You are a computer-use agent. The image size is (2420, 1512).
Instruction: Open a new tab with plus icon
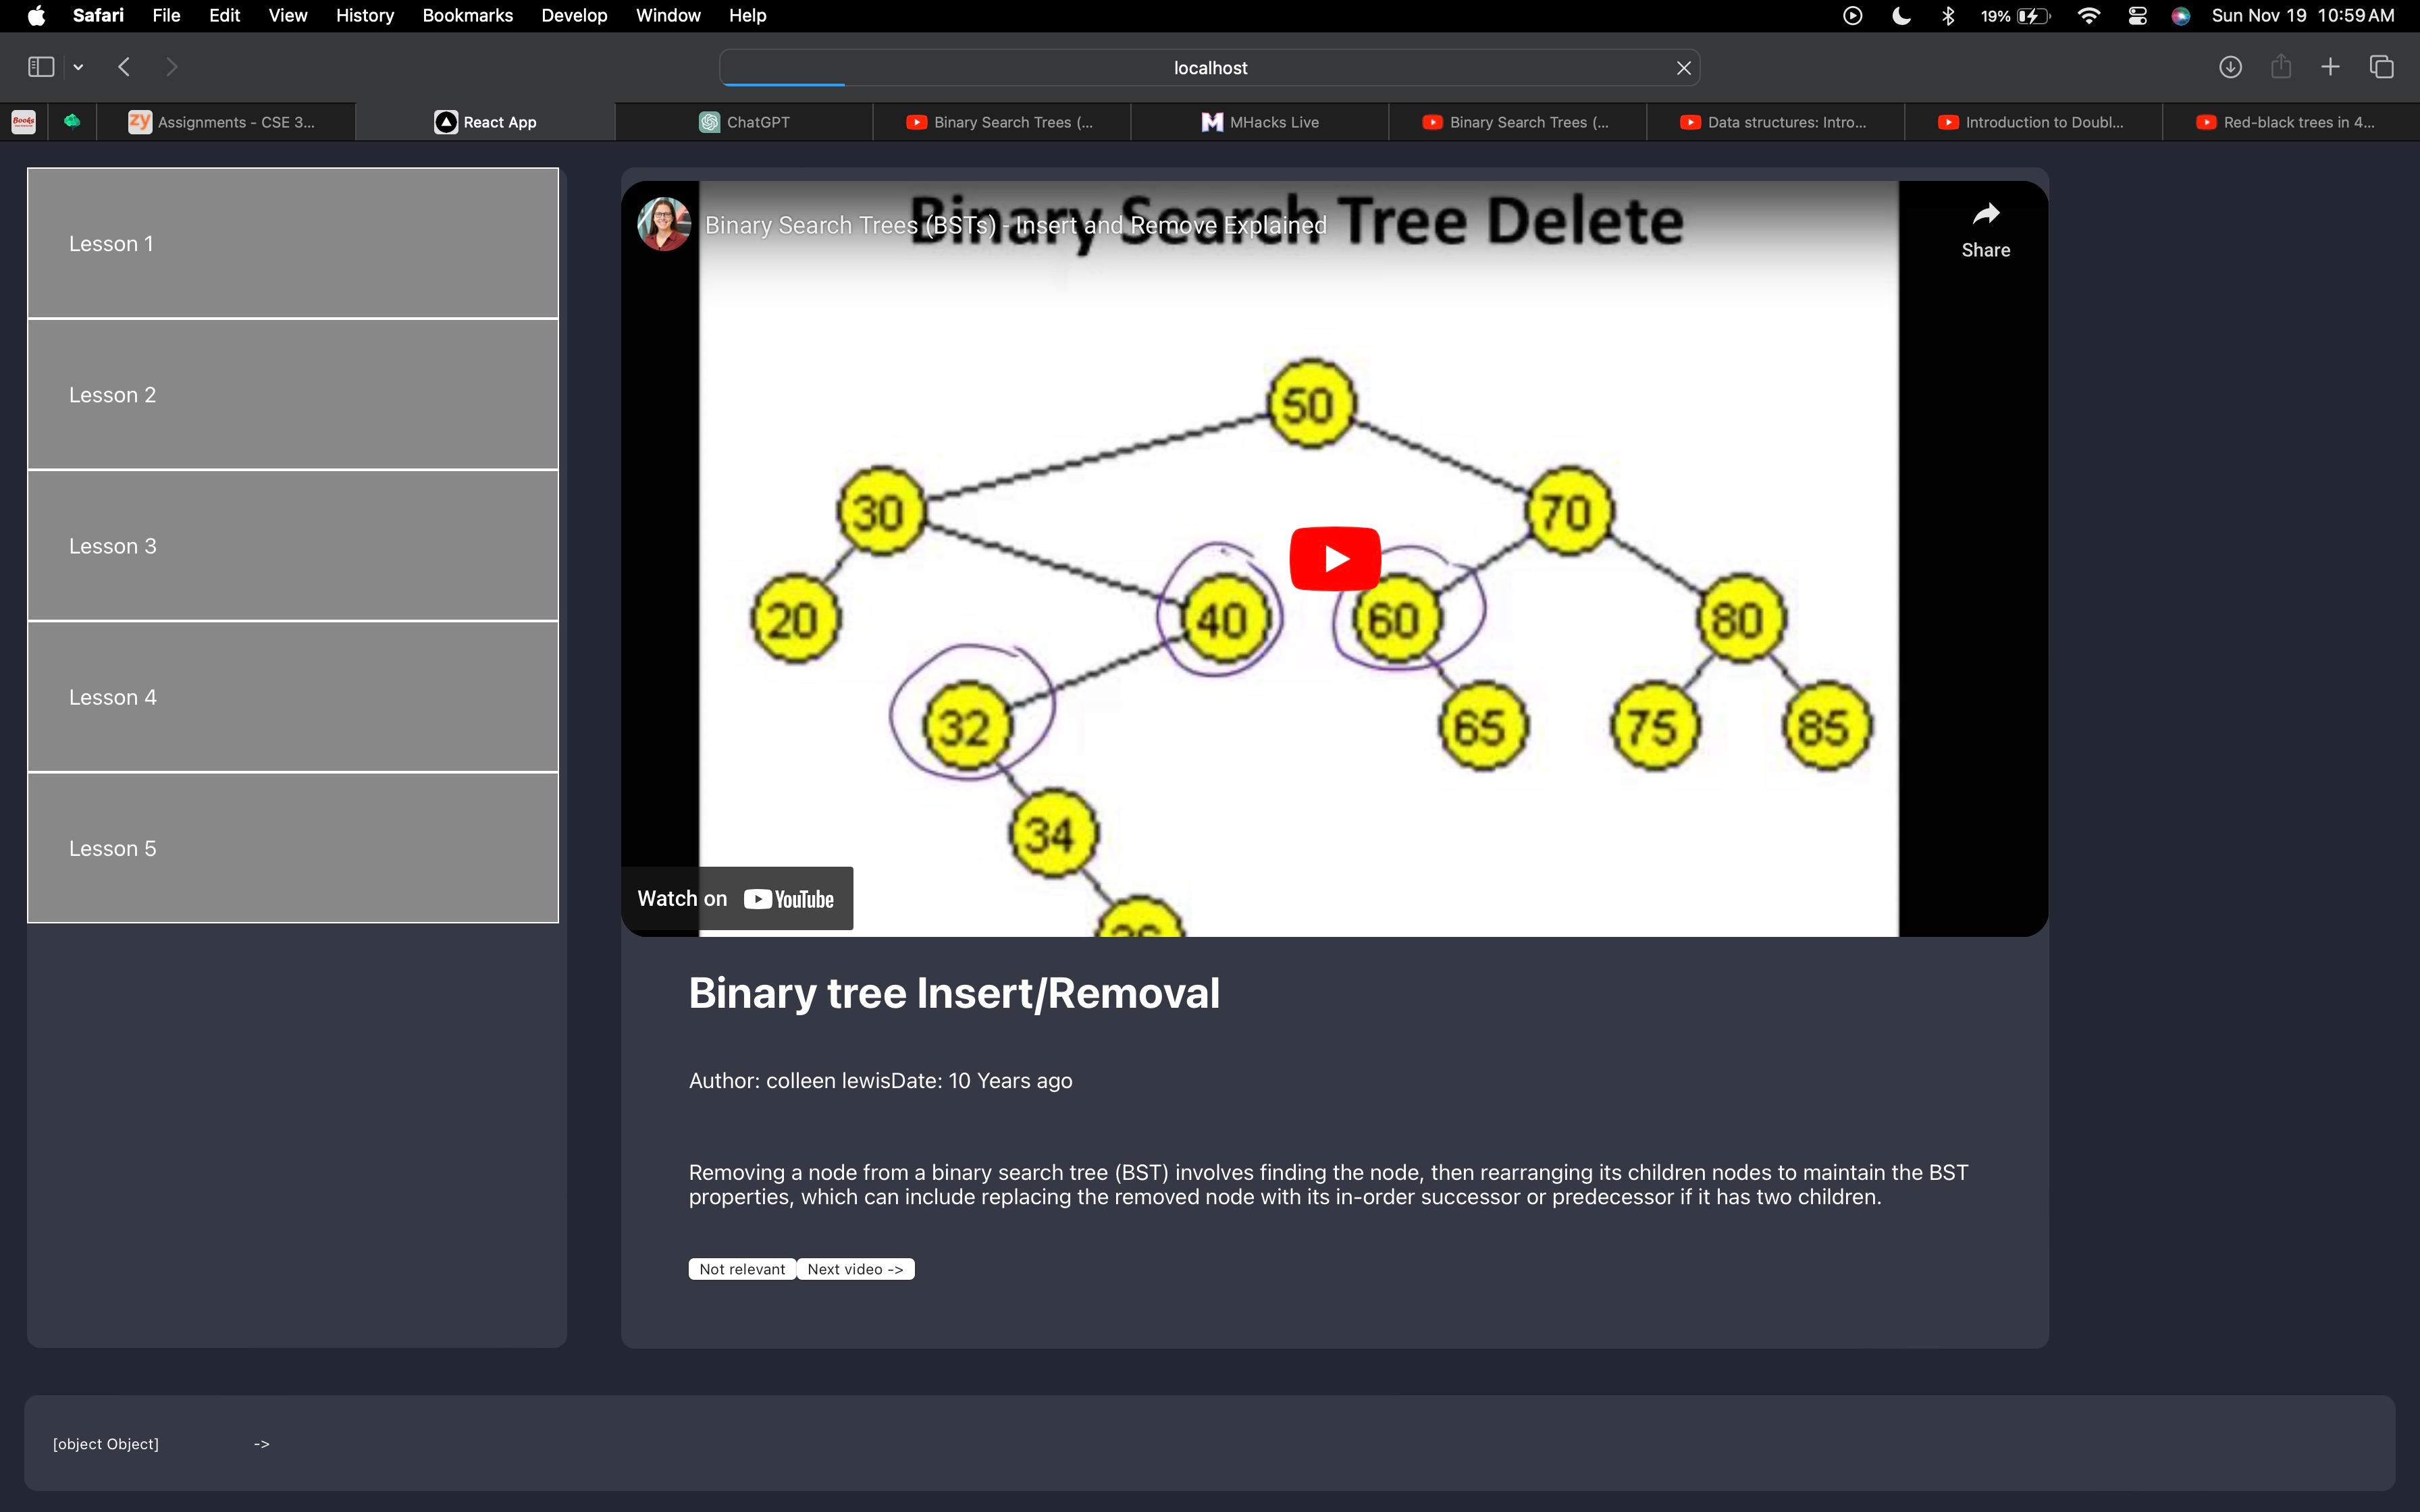tap(2330, 67)
